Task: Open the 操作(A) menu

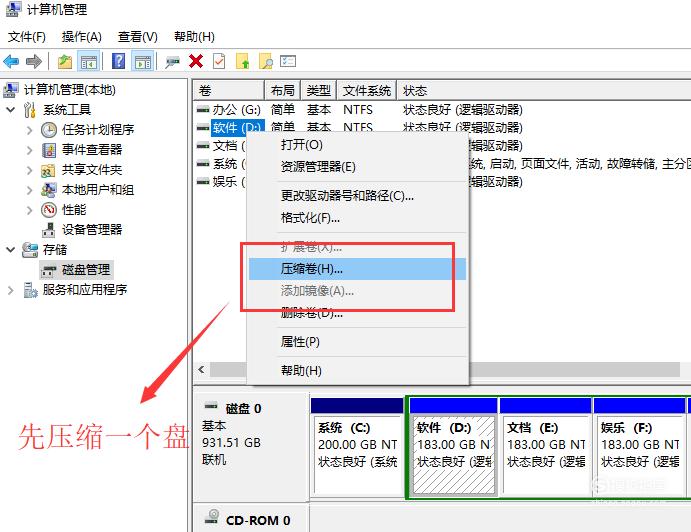Action: pyautogui.click(x=82, y=37)
